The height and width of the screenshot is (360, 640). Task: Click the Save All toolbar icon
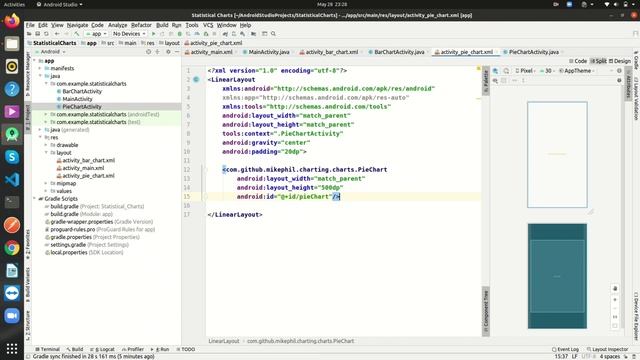(38, 34)
